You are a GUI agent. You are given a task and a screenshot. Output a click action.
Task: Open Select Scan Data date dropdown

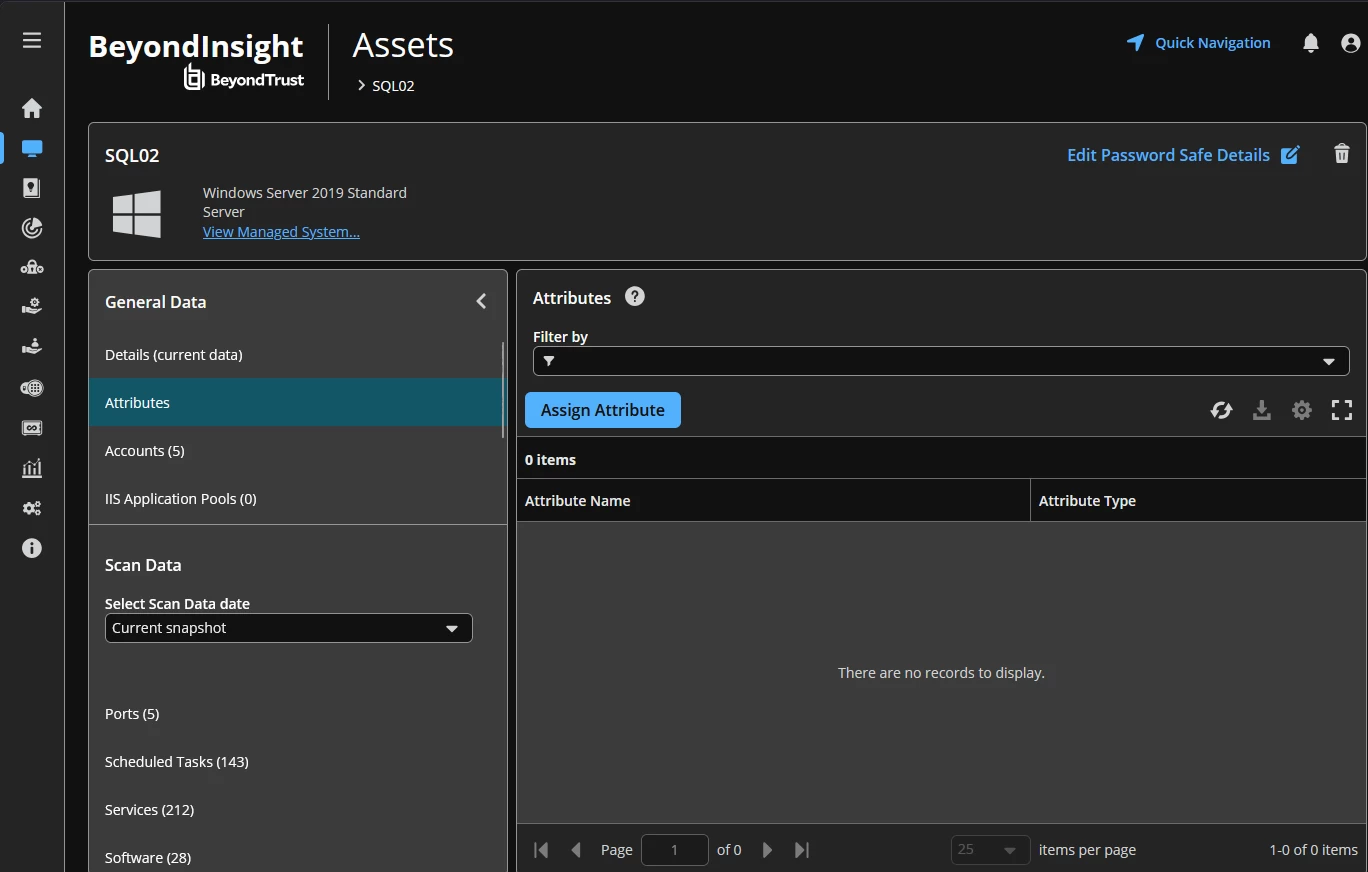[x=288, y=628]
